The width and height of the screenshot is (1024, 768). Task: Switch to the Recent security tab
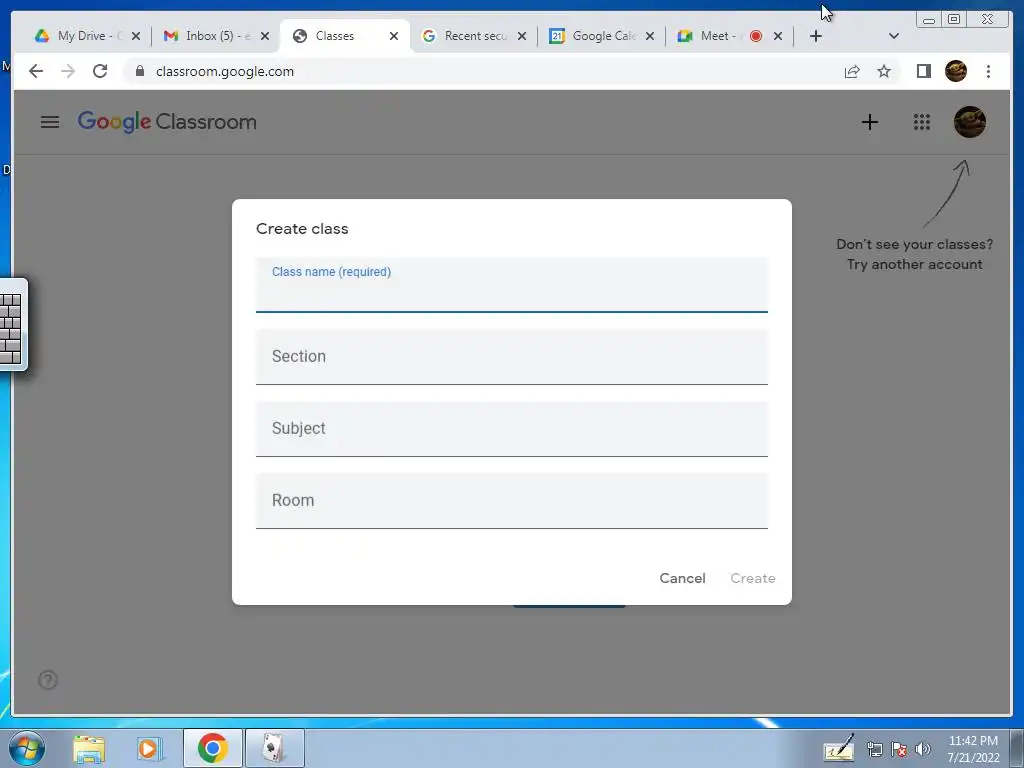pos(475,36)
